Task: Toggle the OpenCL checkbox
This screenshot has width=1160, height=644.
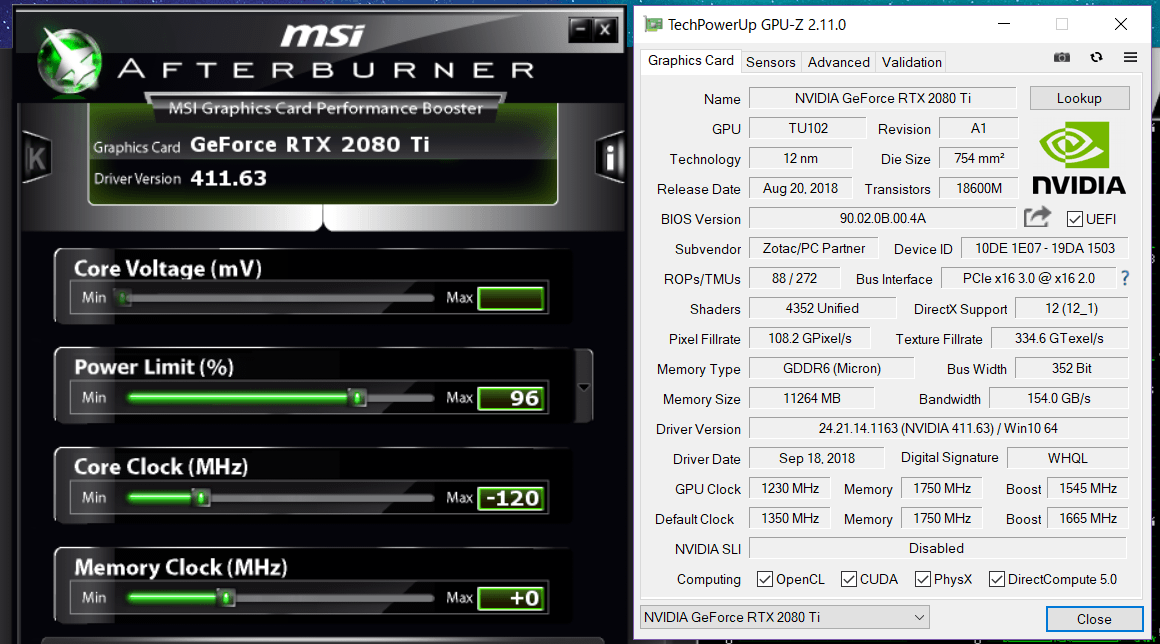Action: point(765,579)
